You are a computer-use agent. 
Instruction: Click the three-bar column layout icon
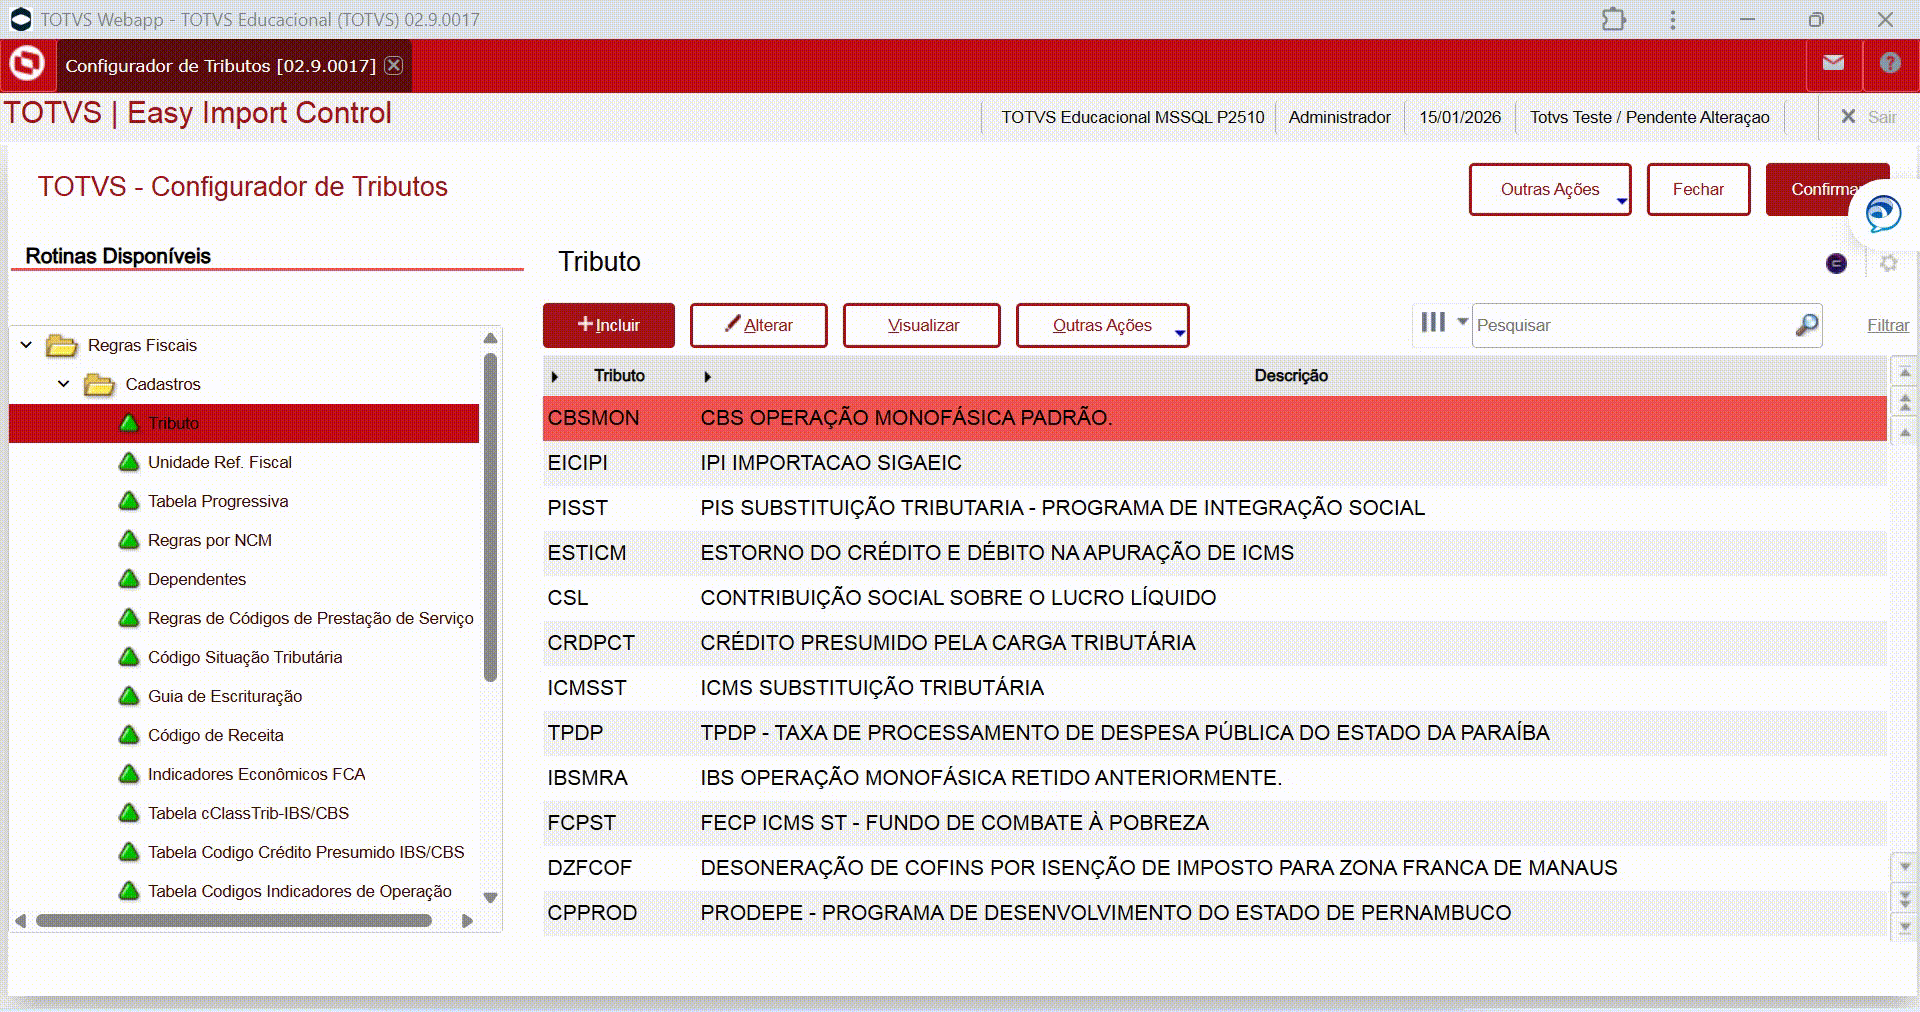[x=1433, y=322]
